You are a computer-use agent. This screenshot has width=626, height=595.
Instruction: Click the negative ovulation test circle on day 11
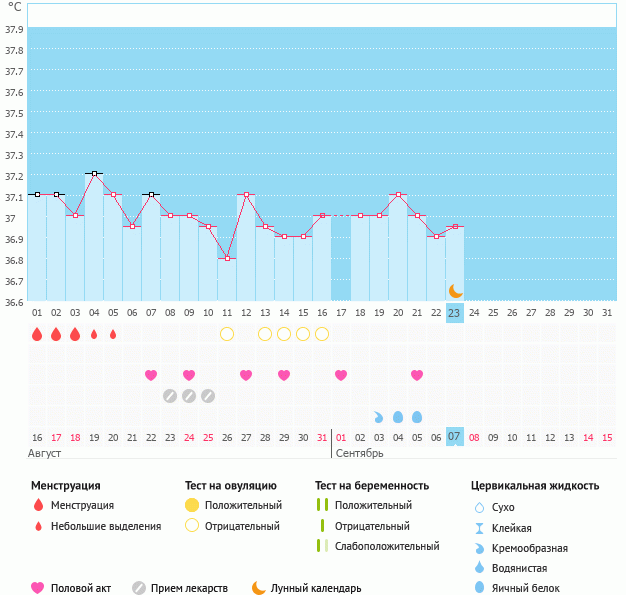point(227,334)
